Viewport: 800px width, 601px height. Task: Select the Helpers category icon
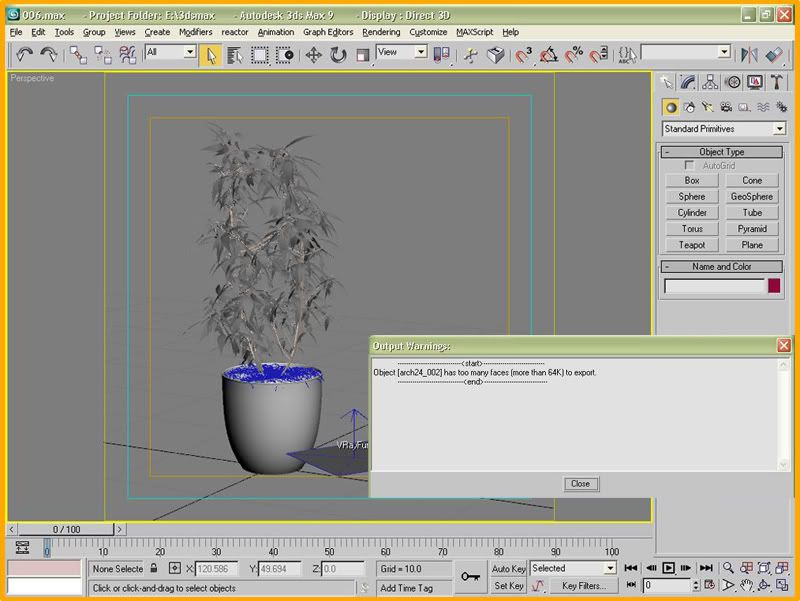click(x=744, y=107)
